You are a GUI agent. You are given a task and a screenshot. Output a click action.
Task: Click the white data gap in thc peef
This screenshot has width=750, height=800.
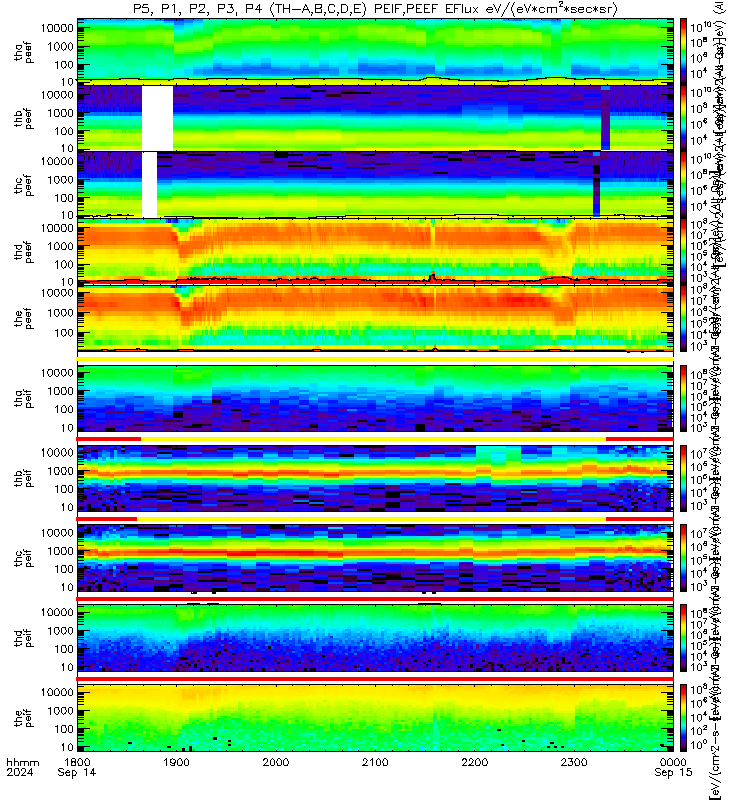point(149,185)
